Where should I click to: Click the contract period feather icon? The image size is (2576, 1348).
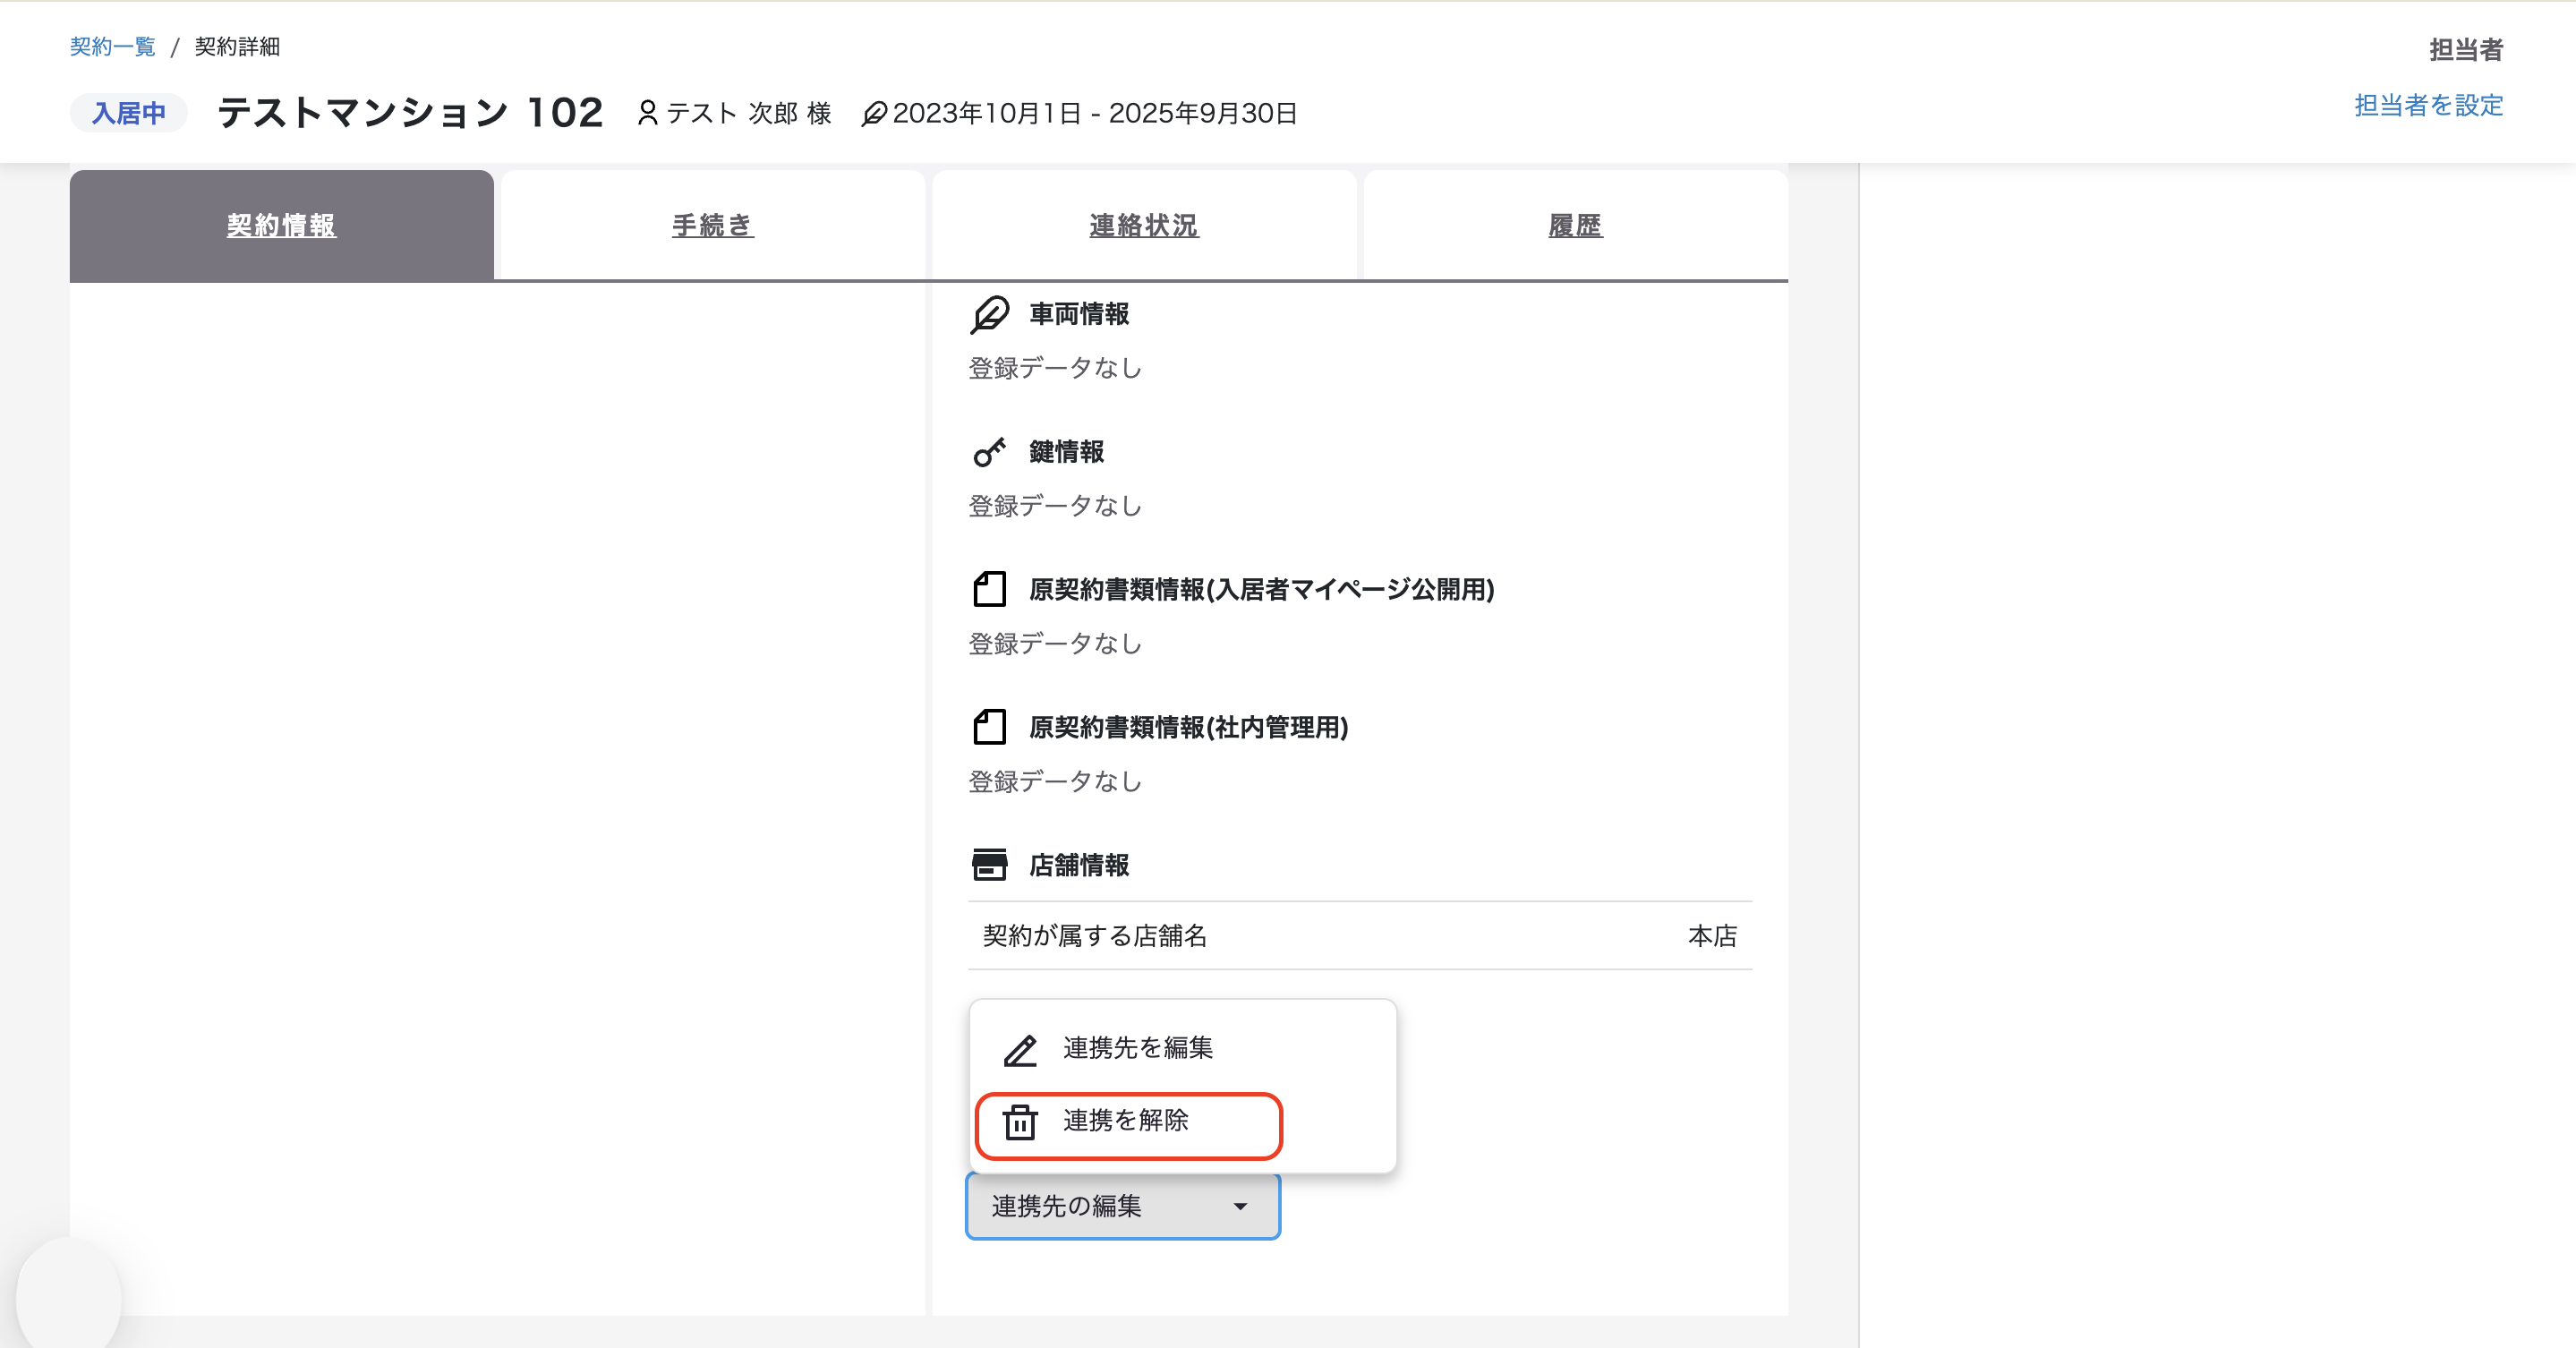point(873,114)
